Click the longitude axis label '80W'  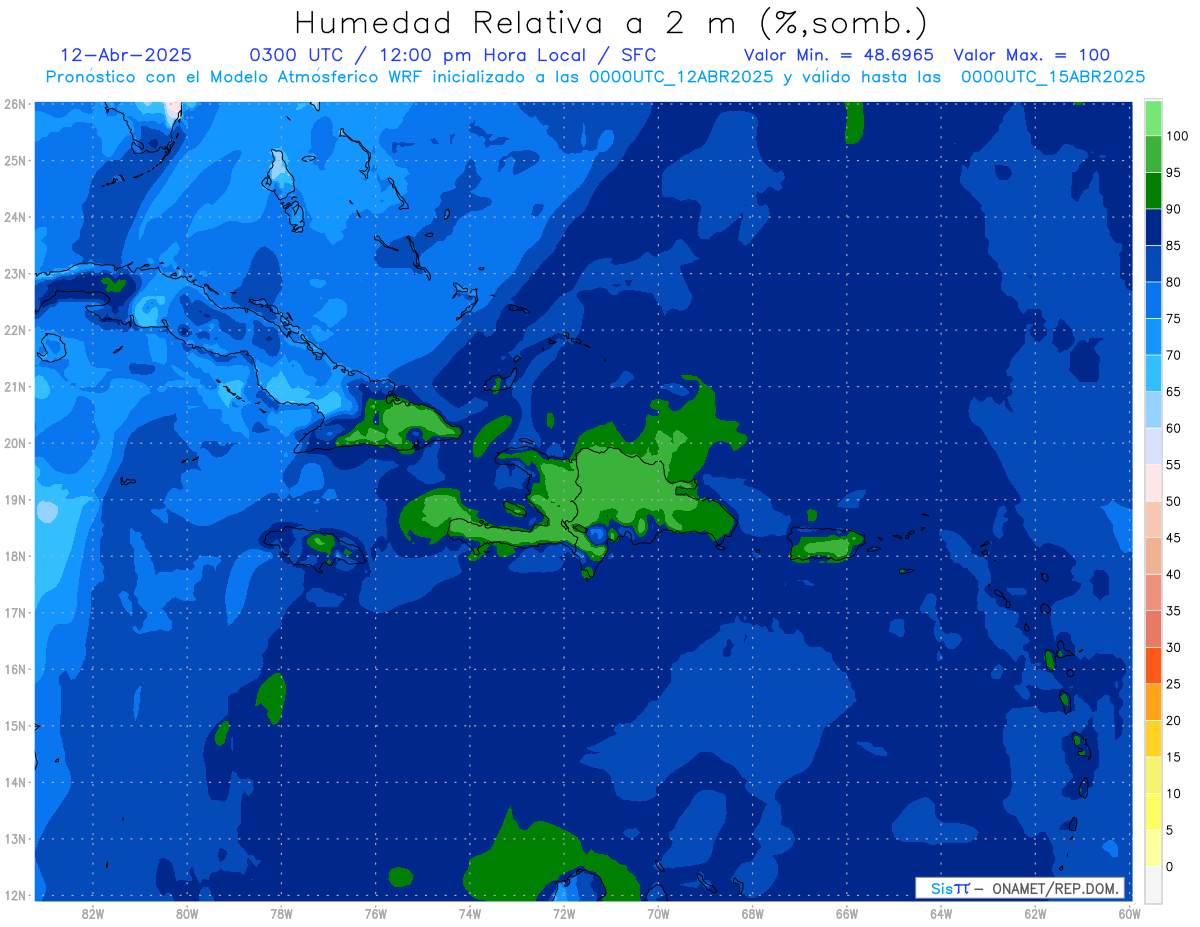click(x=187, y=913)
